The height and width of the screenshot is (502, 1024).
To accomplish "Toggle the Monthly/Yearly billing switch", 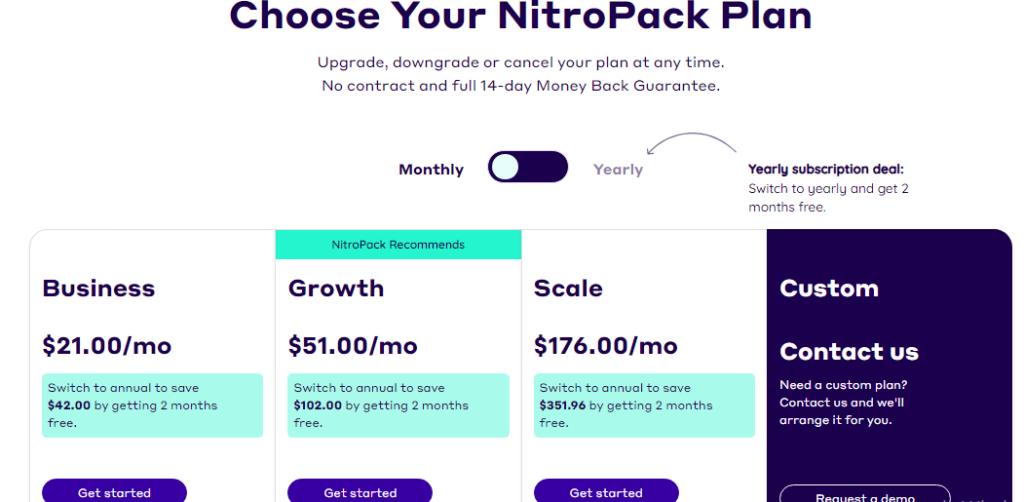I will 528,167.
